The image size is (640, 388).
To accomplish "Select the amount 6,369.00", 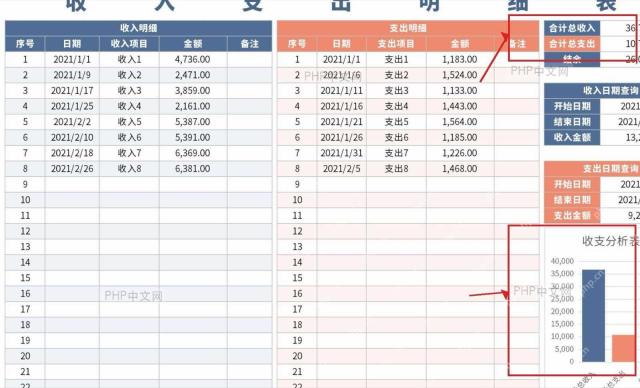I will [193, 153].
